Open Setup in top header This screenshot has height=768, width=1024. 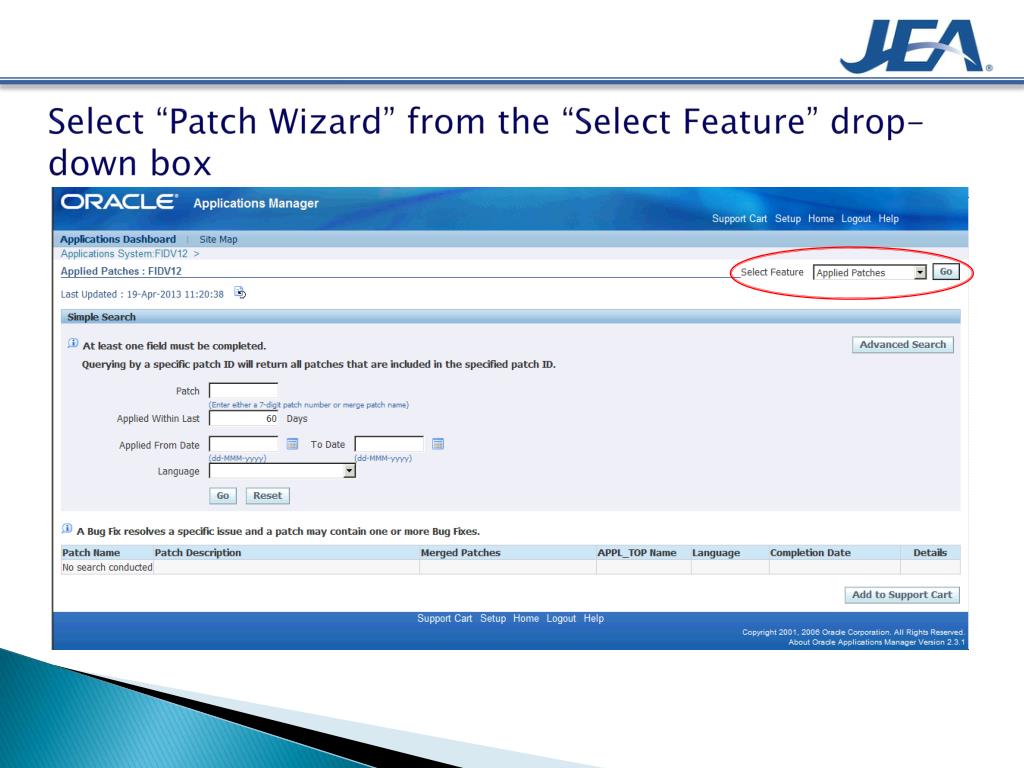[x=788, y=219]
